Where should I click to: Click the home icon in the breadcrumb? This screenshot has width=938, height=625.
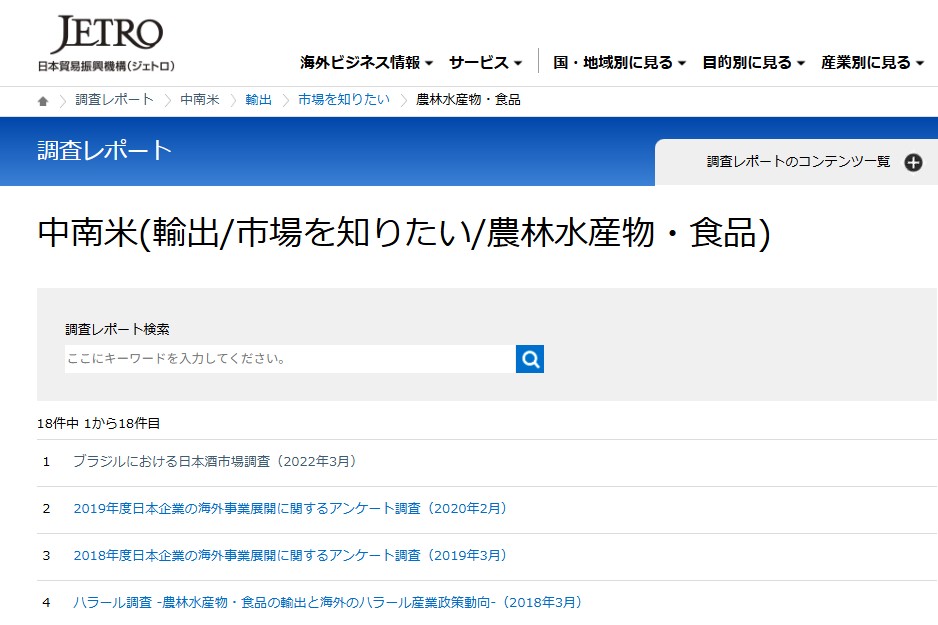point(40,100)
